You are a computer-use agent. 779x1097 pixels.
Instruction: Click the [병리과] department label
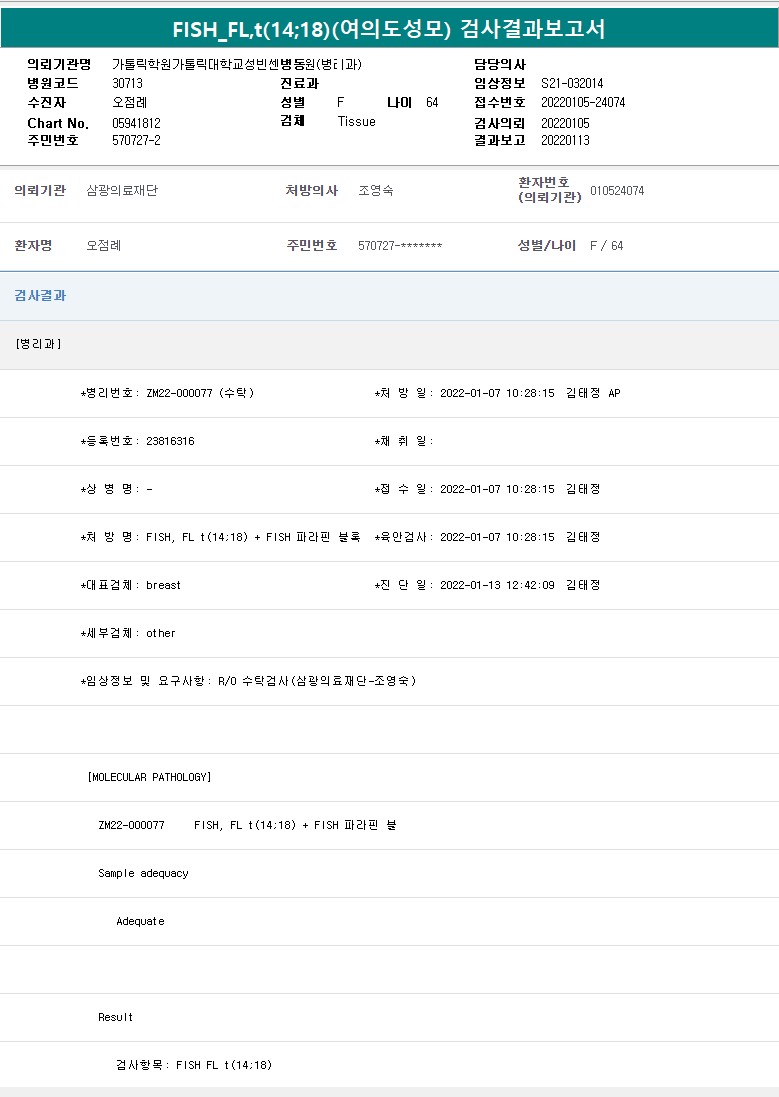(39, 344)
